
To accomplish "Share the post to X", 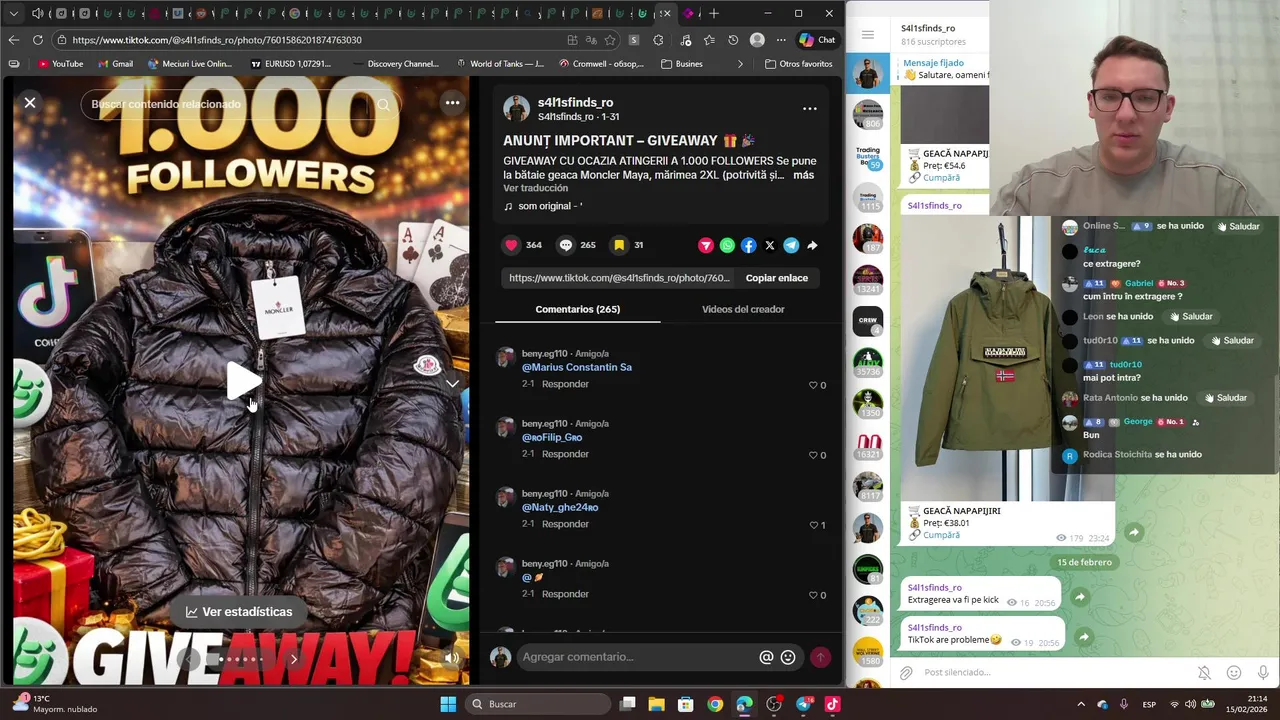I will click(770, 245).
